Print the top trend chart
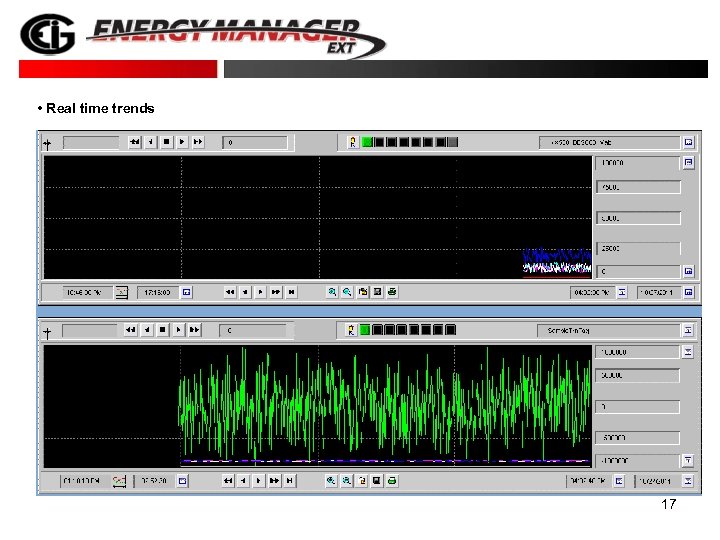The width and height of the screenshot is (720, 540). (x=392, y=292)
